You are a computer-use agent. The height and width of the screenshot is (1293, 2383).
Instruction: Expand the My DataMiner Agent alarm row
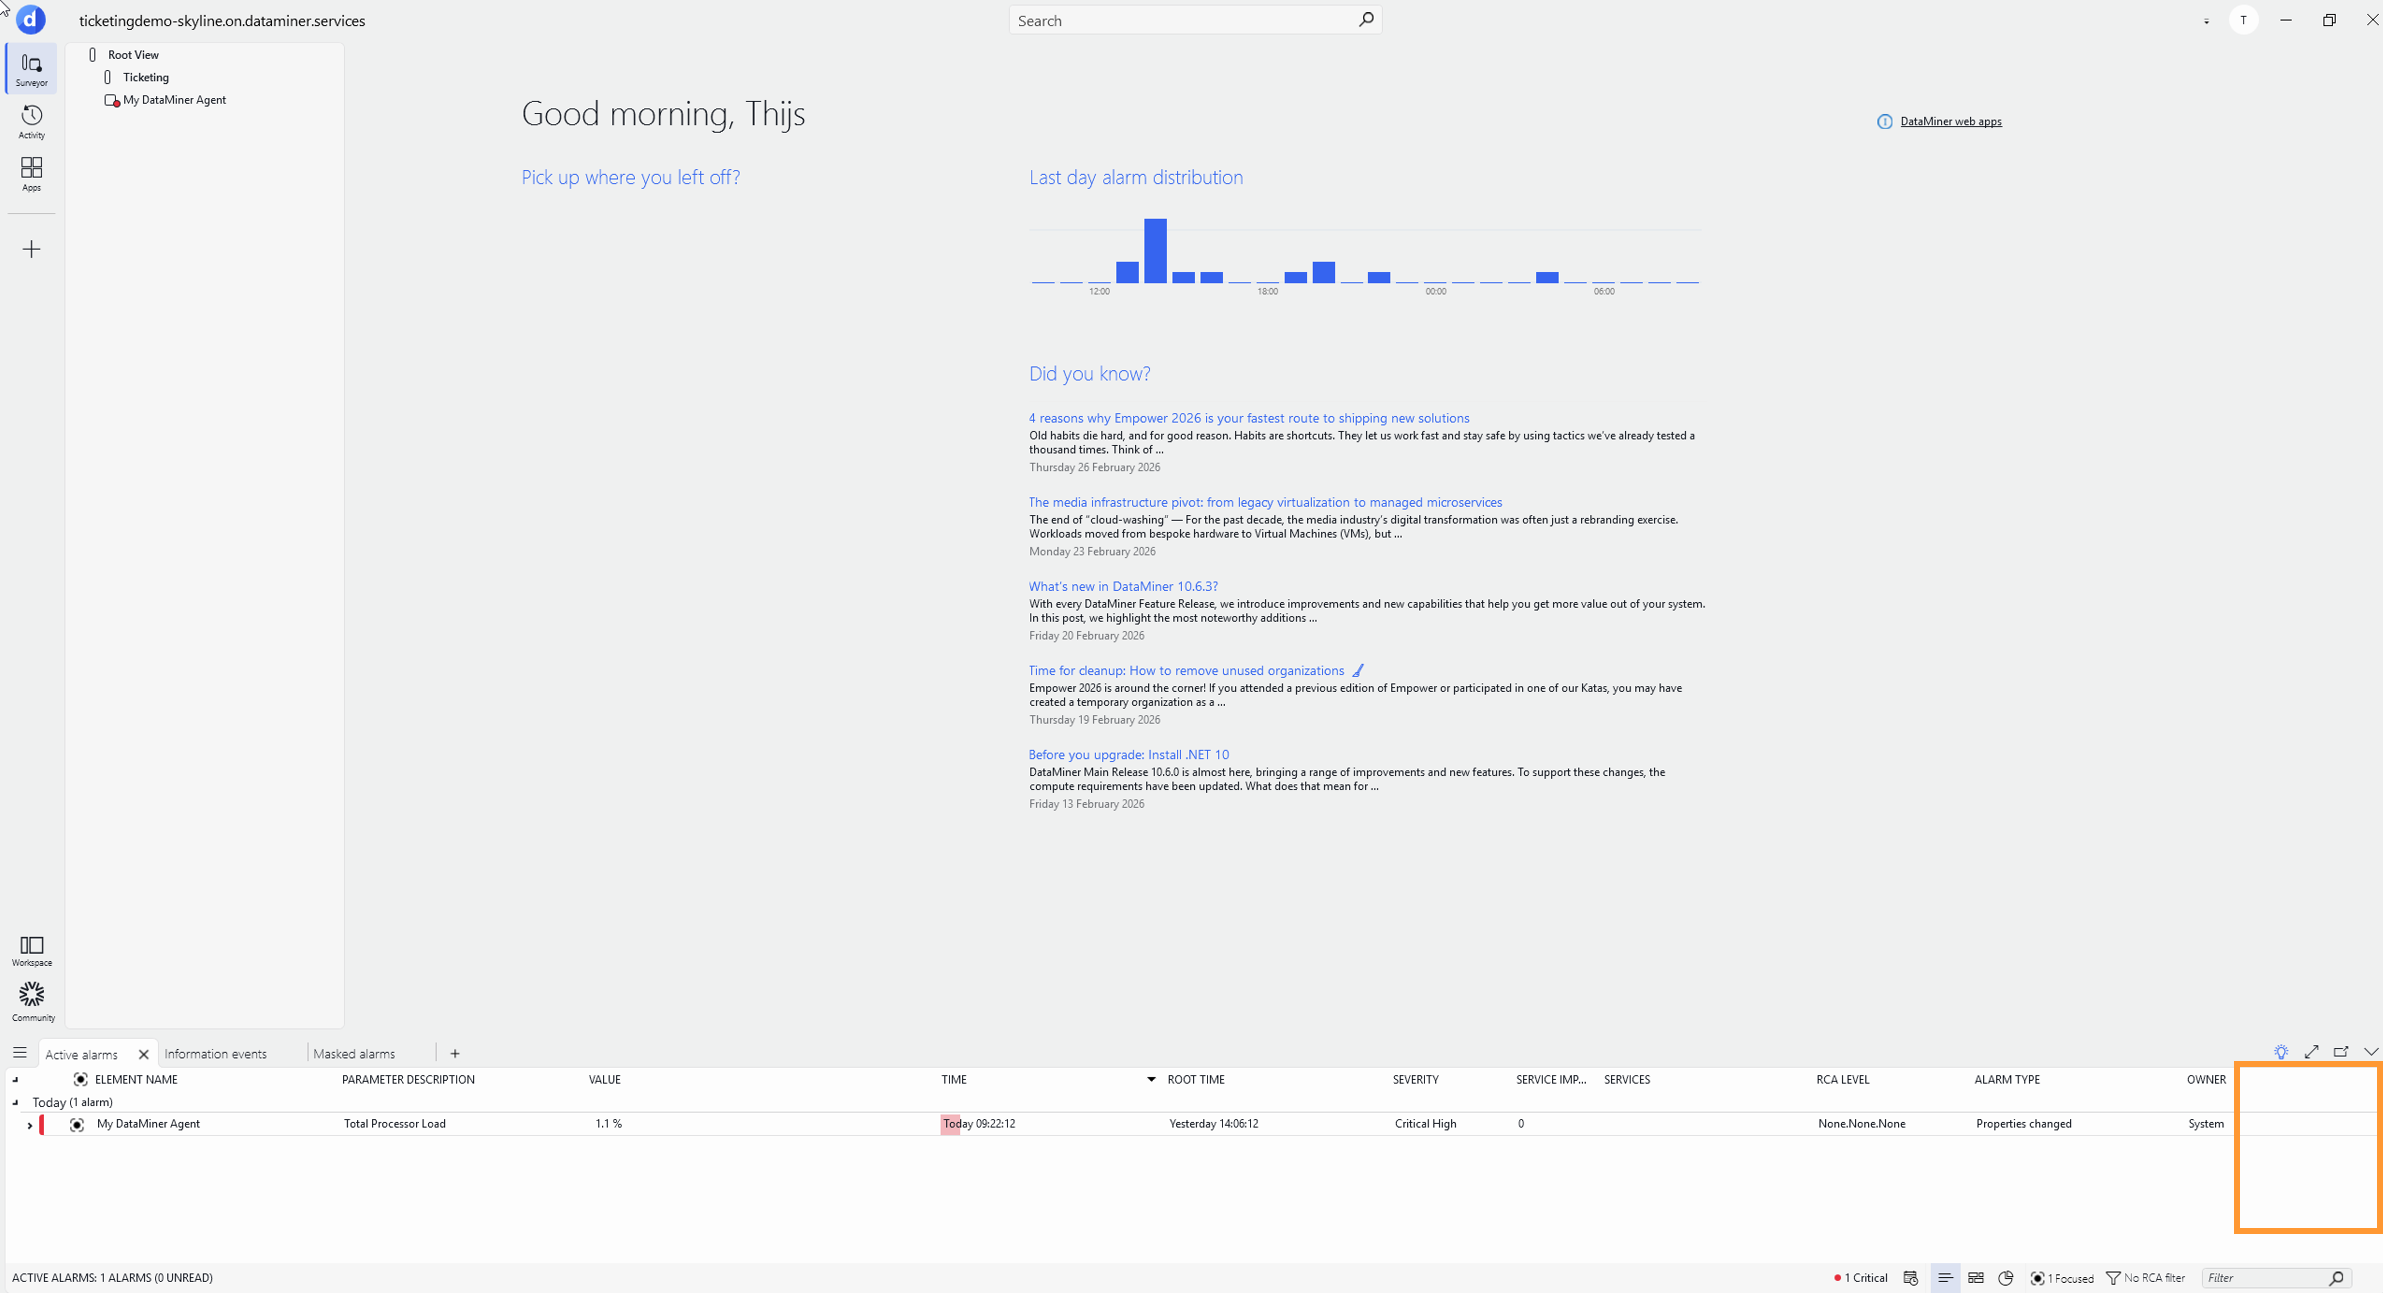pos(30,1125)
